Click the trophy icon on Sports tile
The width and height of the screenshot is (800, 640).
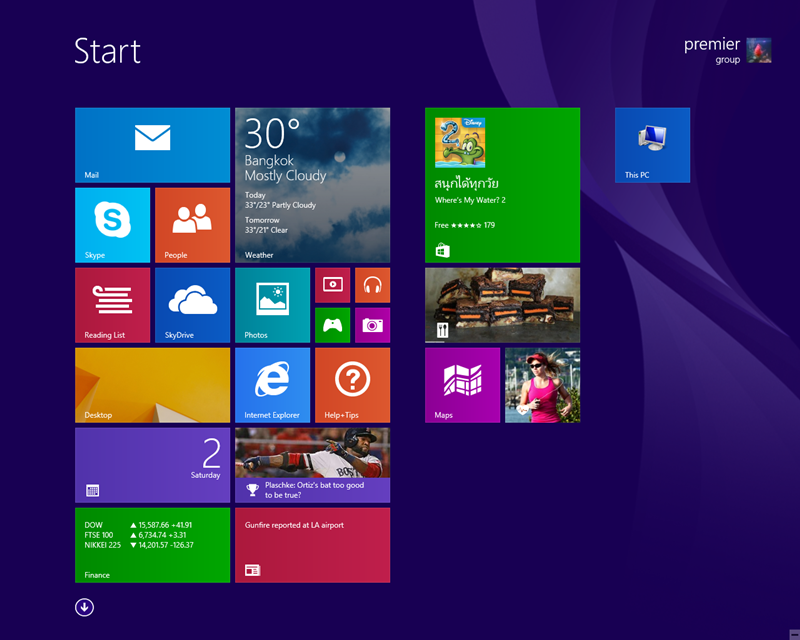[252, 490]
